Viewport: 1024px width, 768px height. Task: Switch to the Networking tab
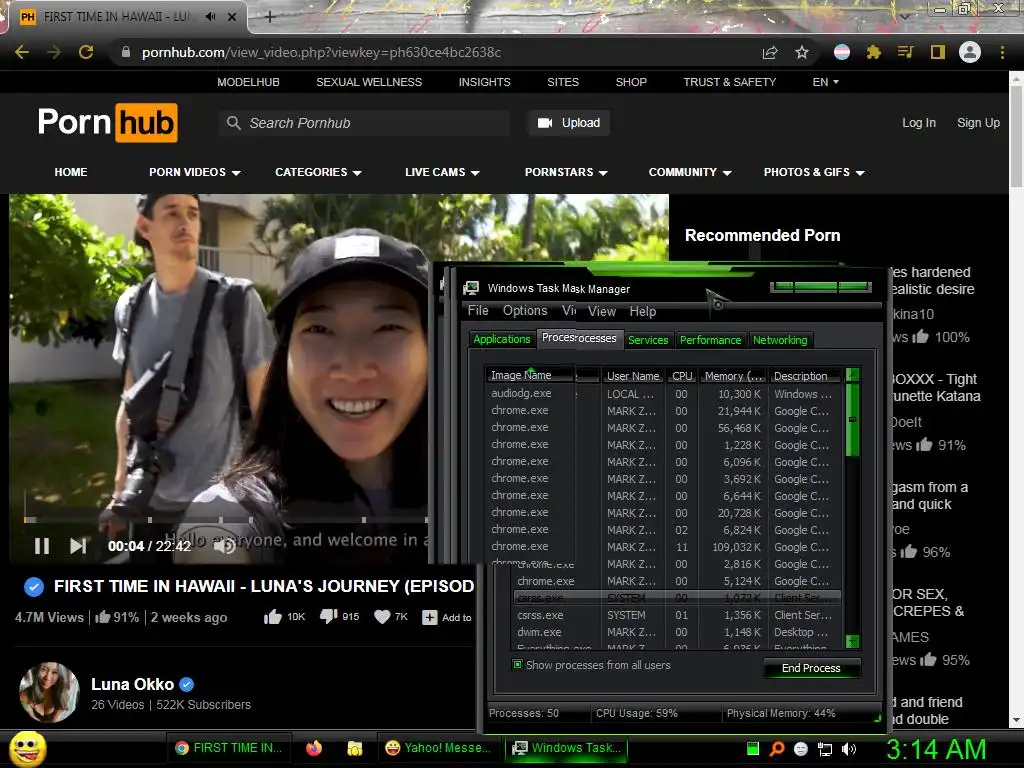coord(780,340)
